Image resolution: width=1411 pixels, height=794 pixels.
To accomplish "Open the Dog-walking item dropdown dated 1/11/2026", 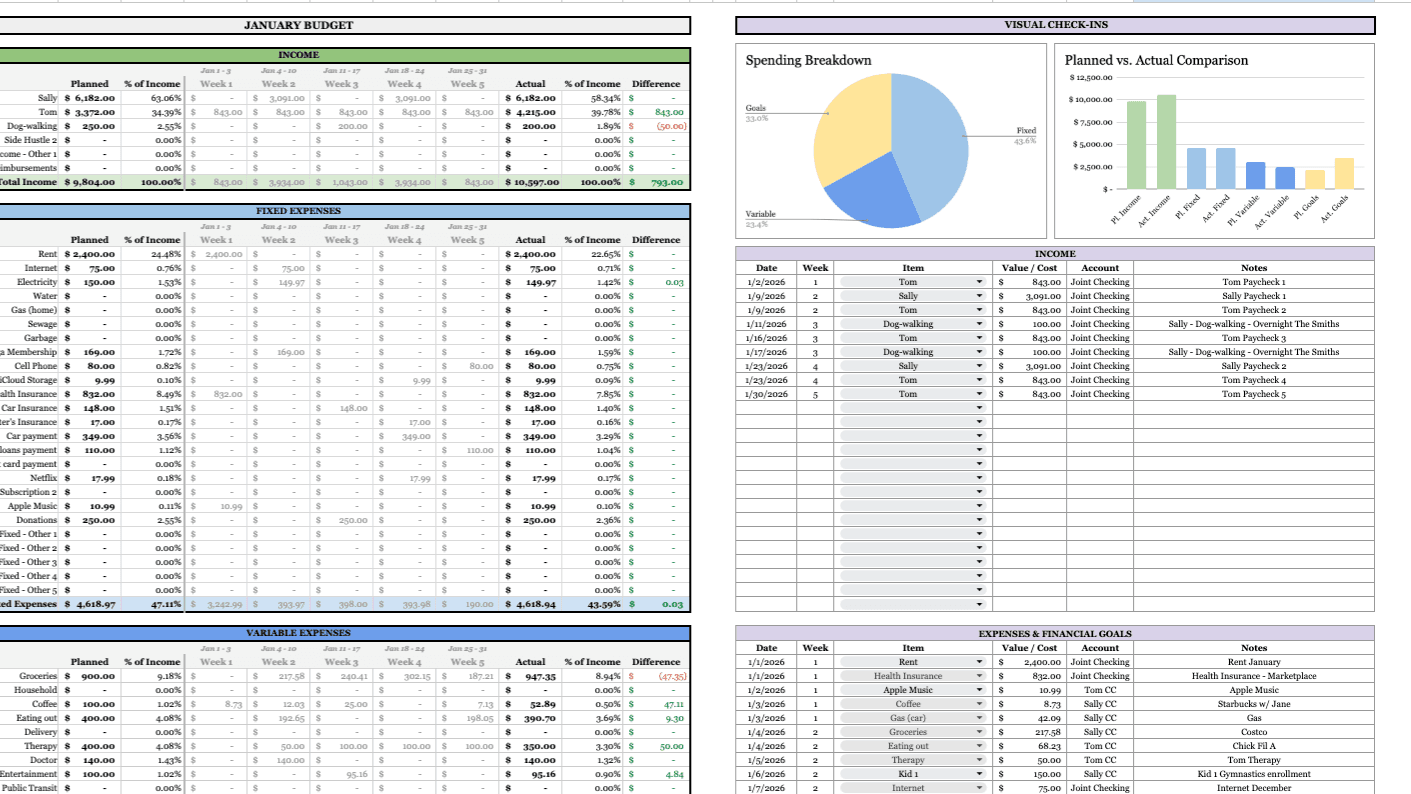I will [x=979, y=324].
